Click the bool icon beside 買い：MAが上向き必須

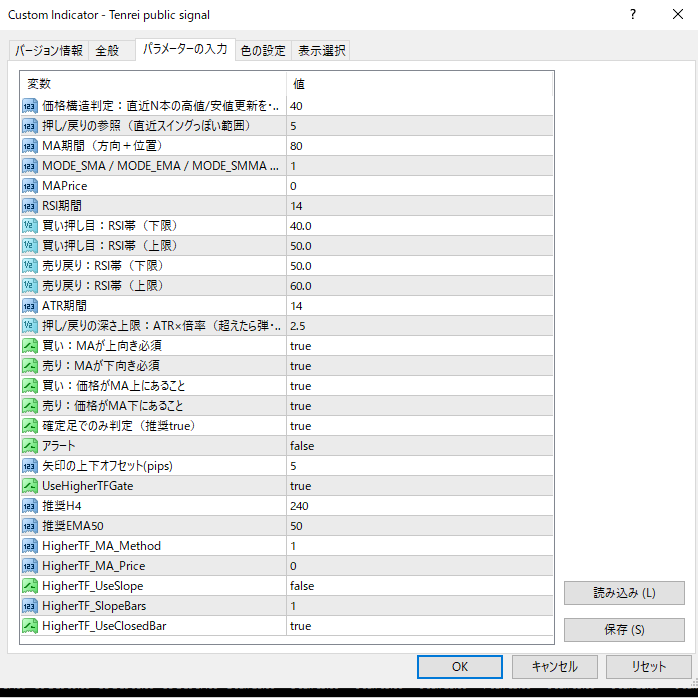pyautogui.click(x=30, y=346)
